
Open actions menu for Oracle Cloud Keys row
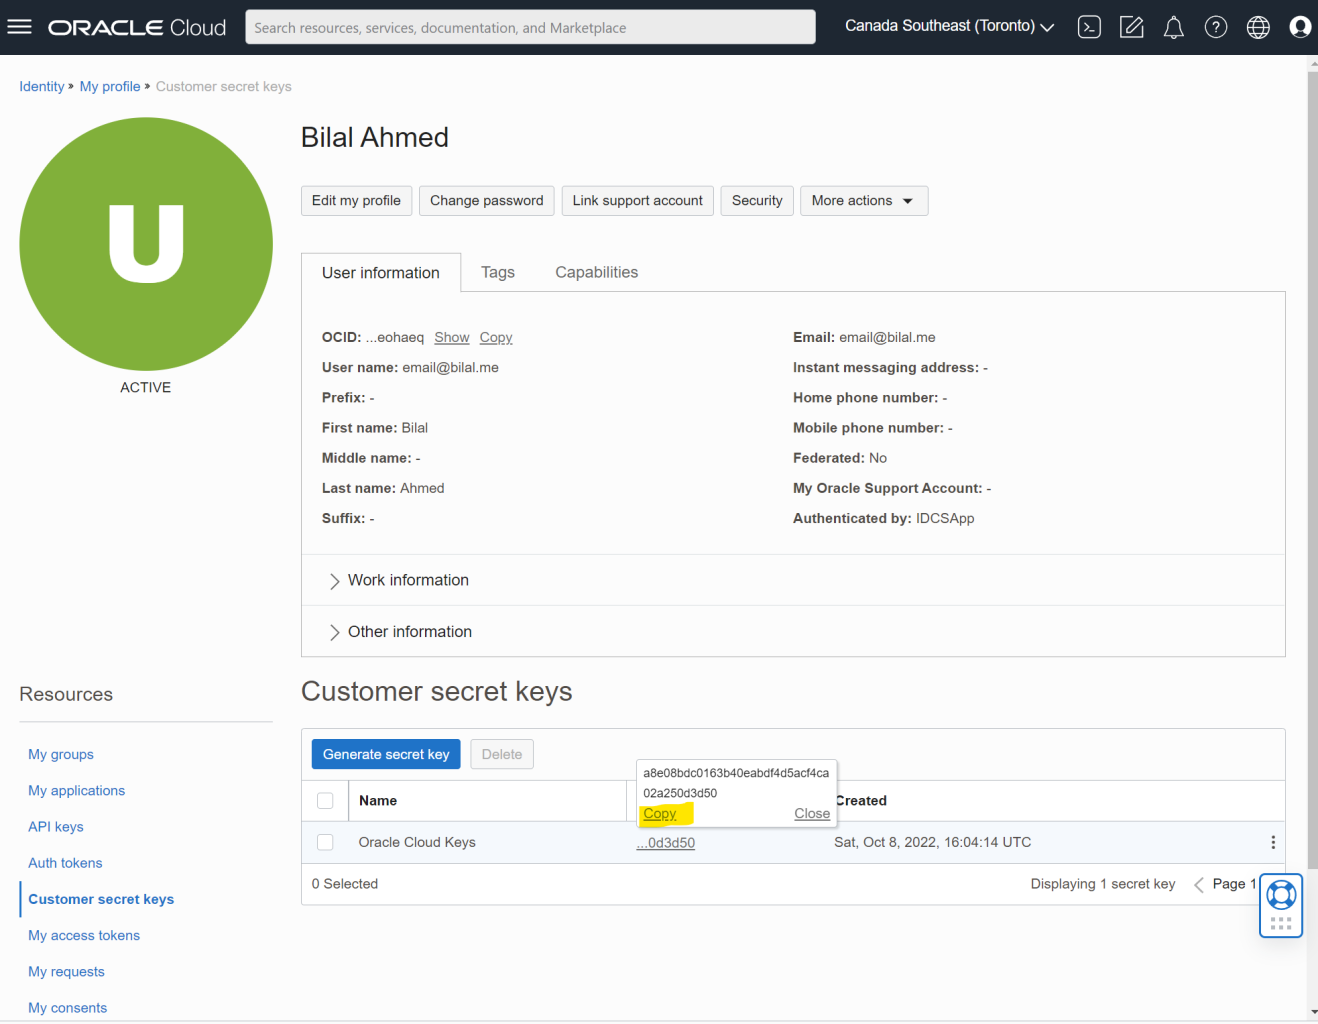pos(1273,843)
